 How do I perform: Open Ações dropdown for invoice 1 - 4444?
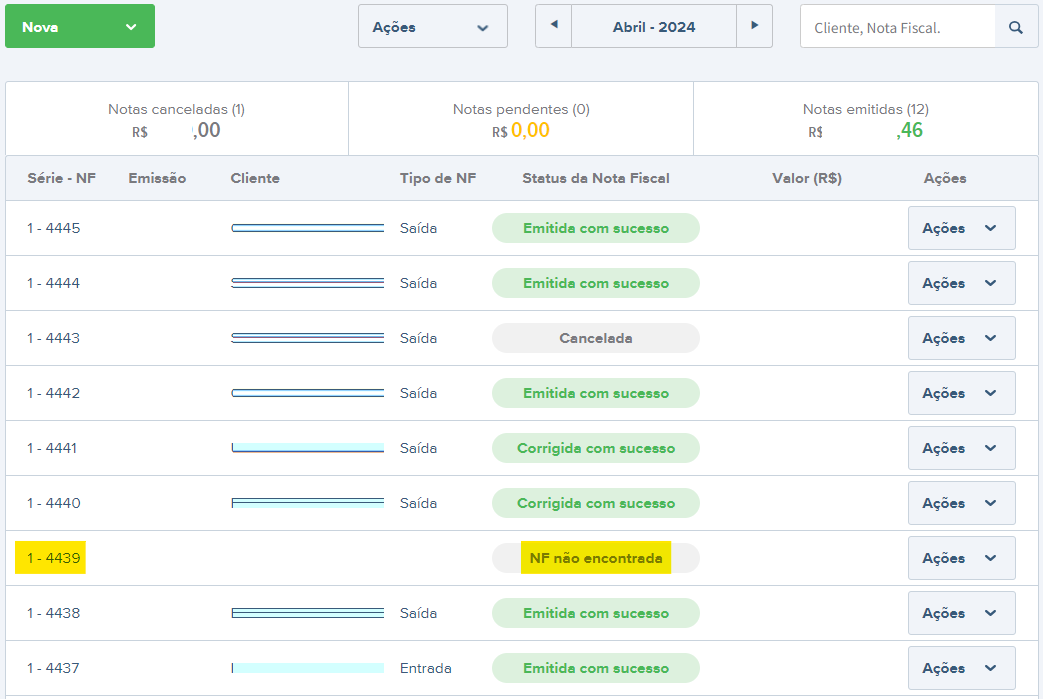click(x=961, y=283)
